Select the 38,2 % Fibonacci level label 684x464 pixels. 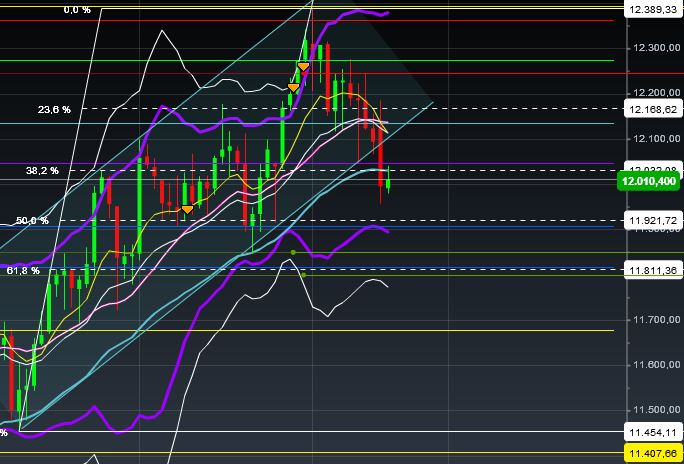click(42, 171)
